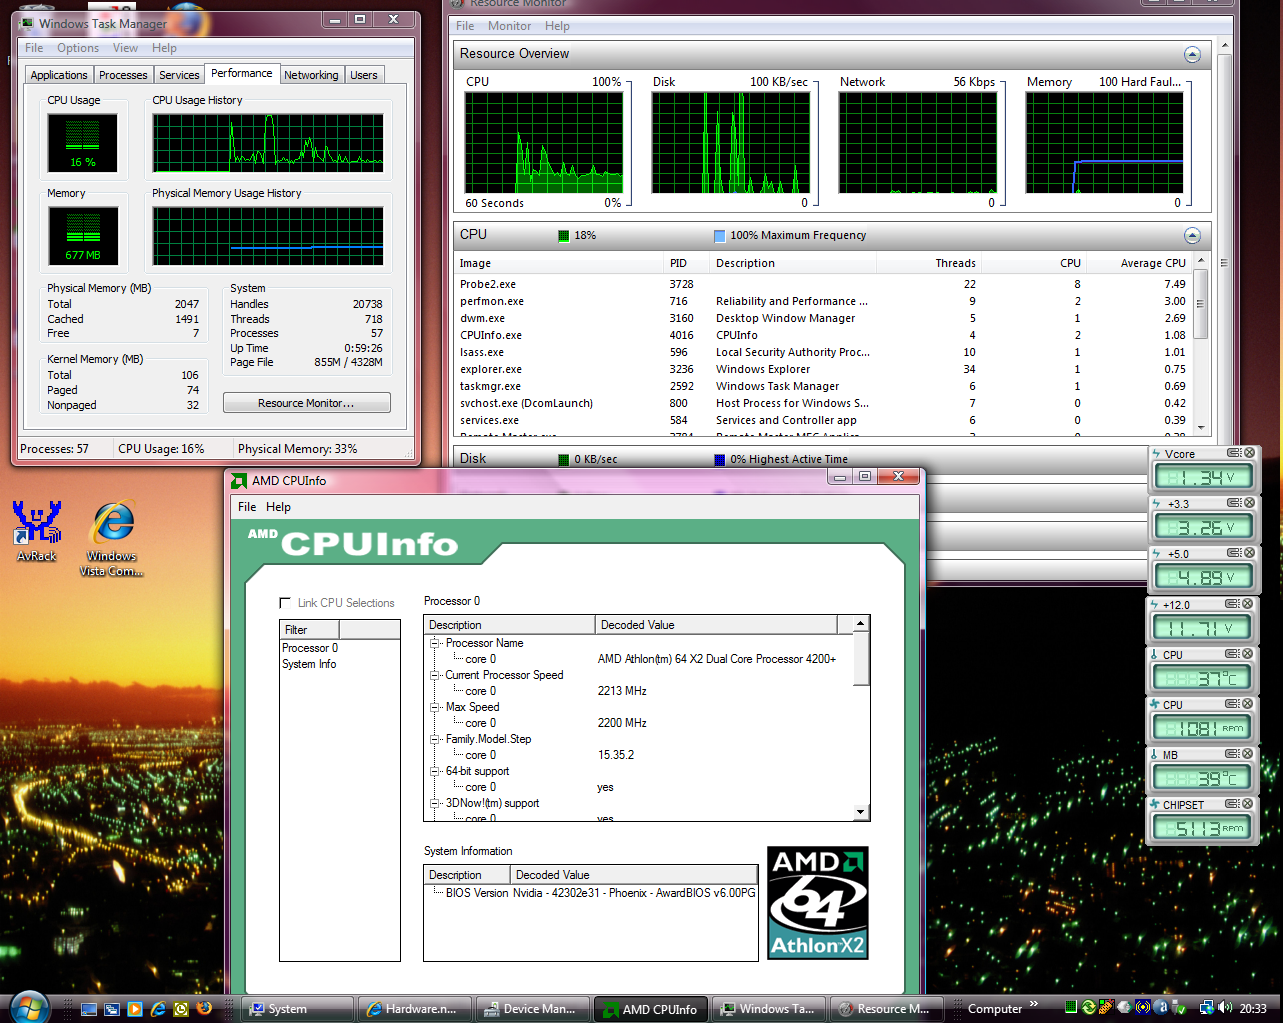Screen dimensions: 1283x1023
Task: Switch to Device Man... taskbar button
Action: click(533, 1009)
